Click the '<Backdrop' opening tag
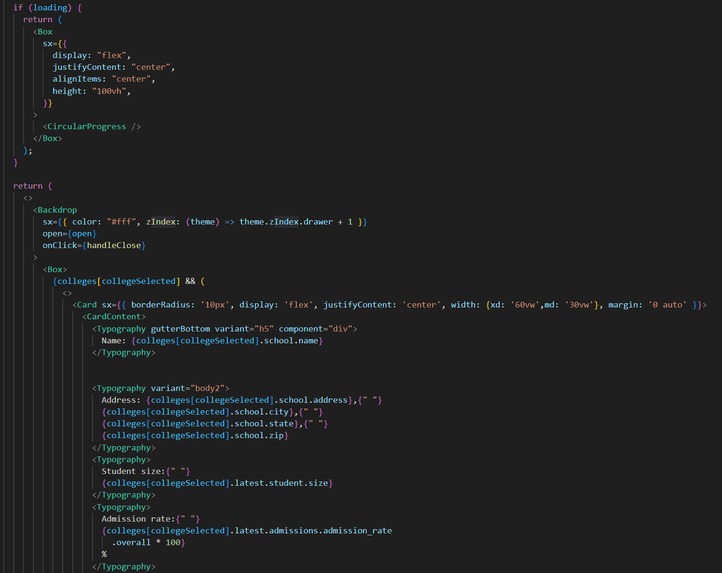Image resolution: width=722 pixels, height=573 pixels. pos(55,210)
